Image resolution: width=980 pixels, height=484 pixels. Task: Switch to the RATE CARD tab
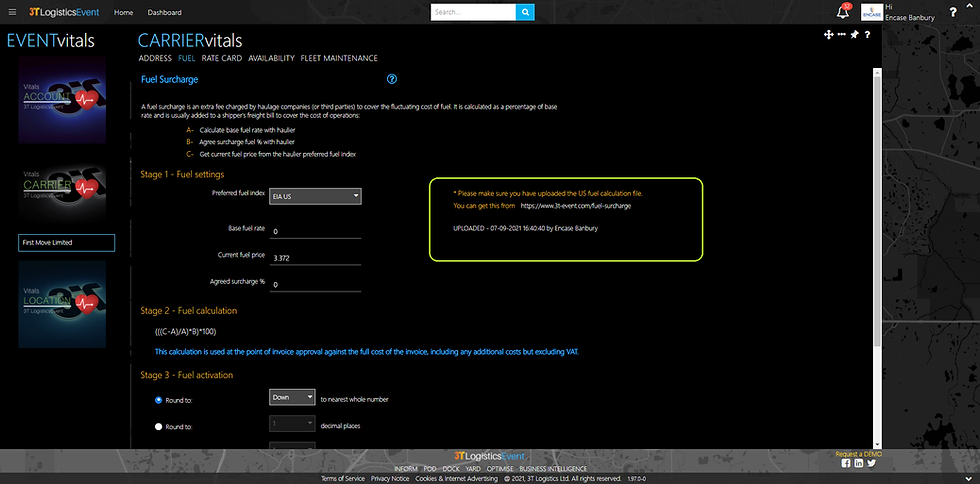coord(222,59)
